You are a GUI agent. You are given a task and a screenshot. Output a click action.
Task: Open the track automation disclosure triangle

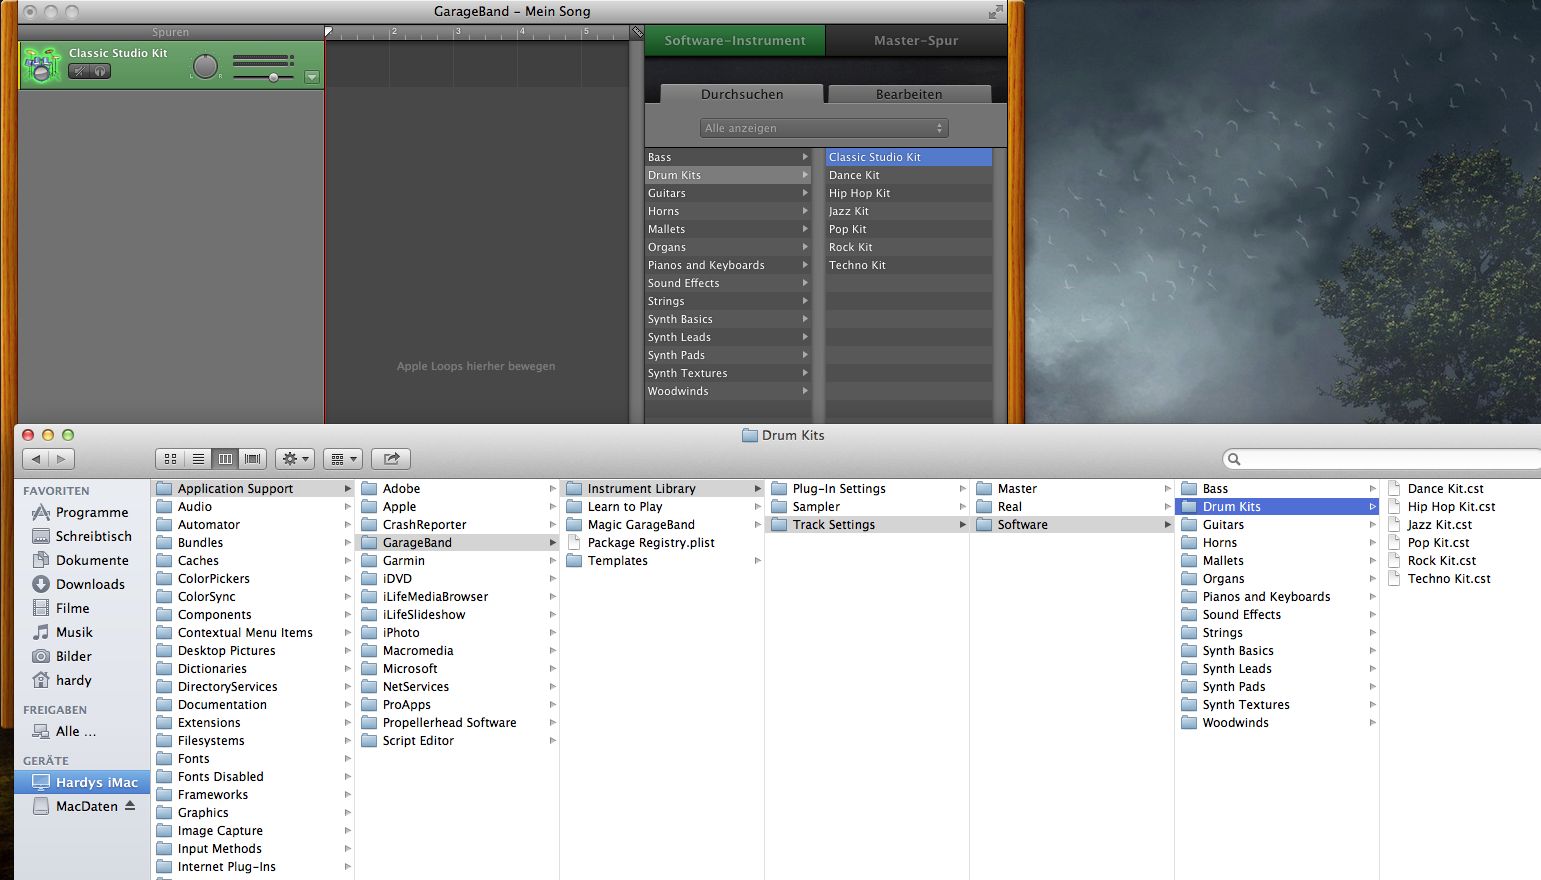click(312, 77)
